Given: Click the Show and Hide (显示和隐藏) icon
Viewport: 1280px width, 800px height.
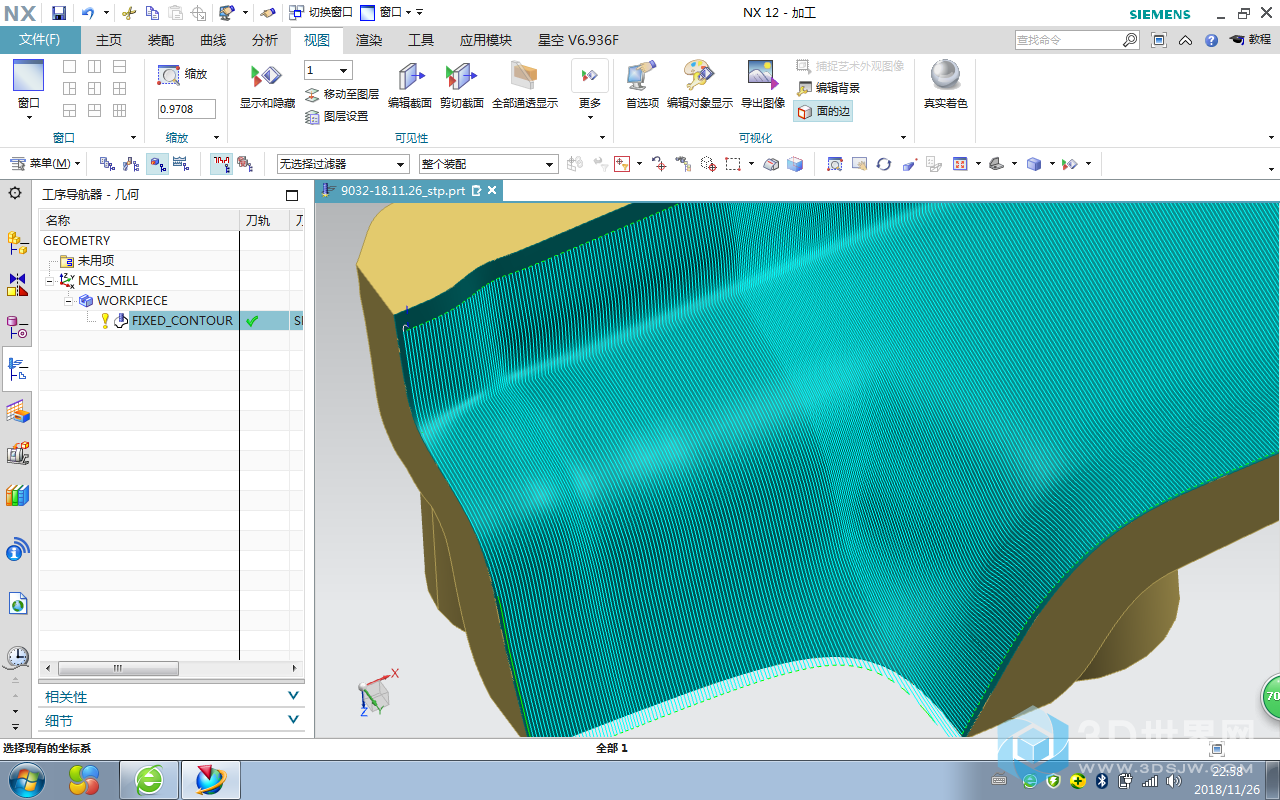Looking at the screenshot, I should (x=267, y=76).
